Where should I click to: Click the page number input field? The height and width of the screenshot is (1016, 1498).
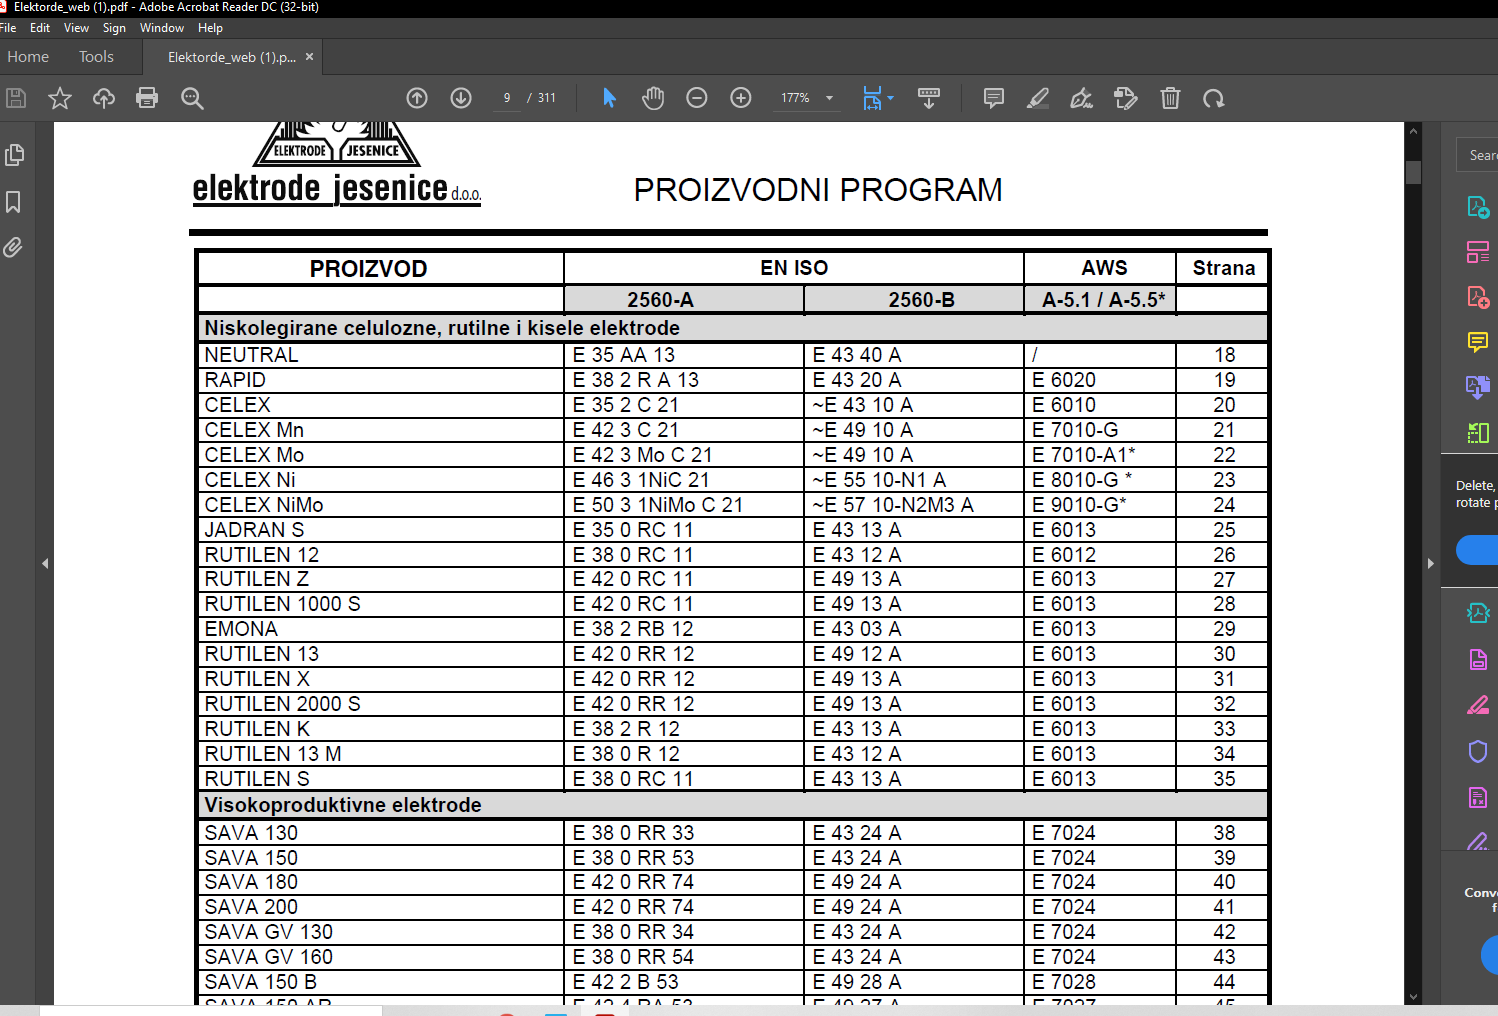coord(507,98)
